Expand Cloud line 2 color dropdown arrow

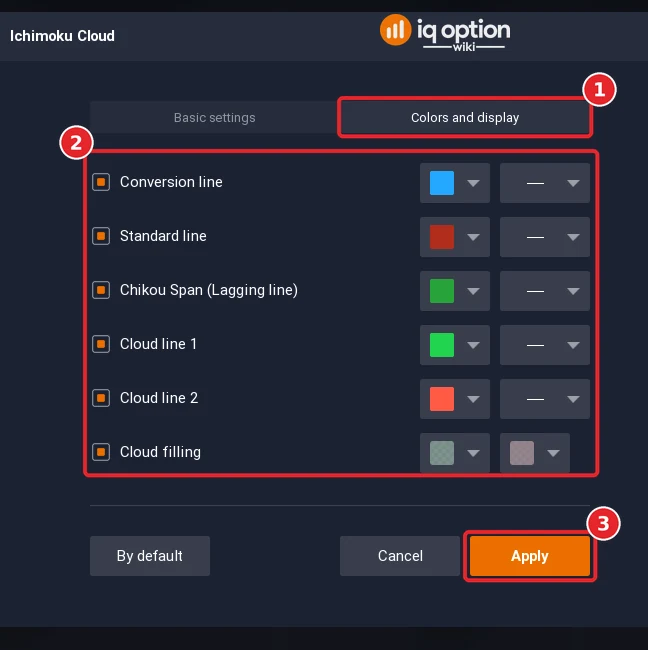coord(473,399)
